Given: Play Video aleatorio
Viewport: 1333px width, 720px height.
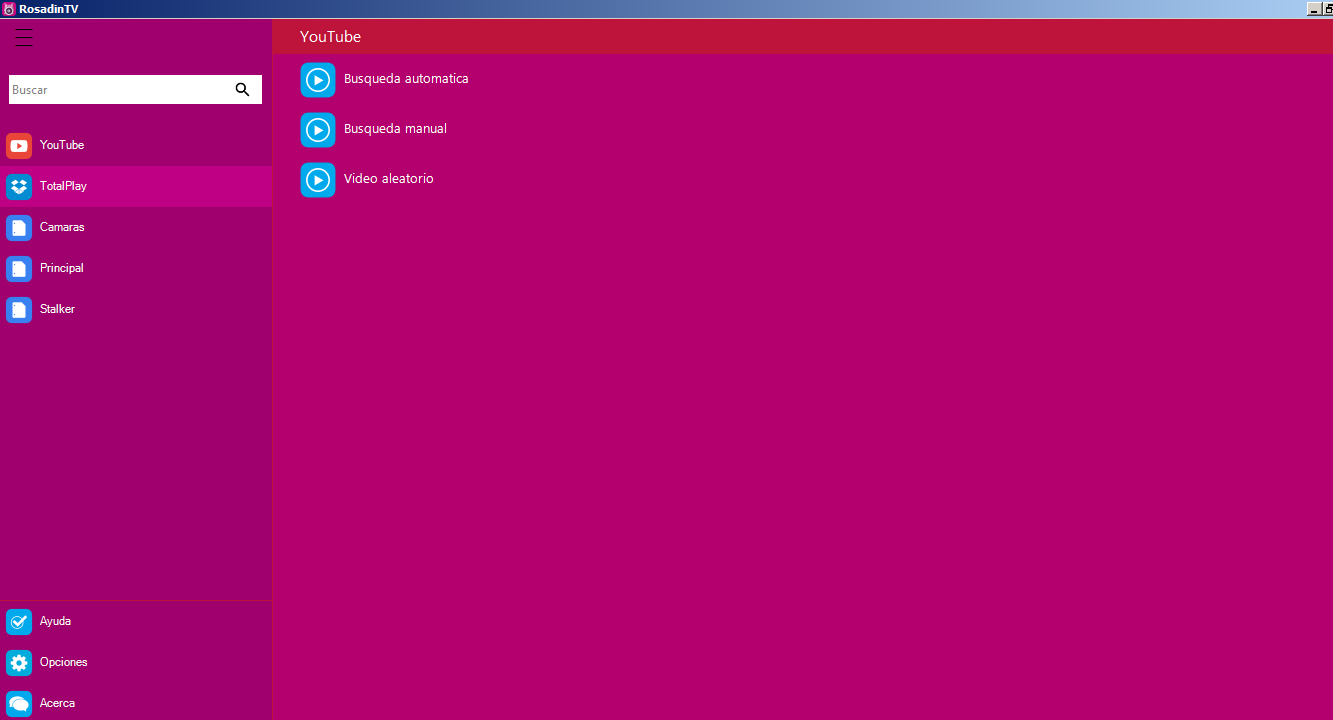Looking at the screenshot, I should pos(389,178).
